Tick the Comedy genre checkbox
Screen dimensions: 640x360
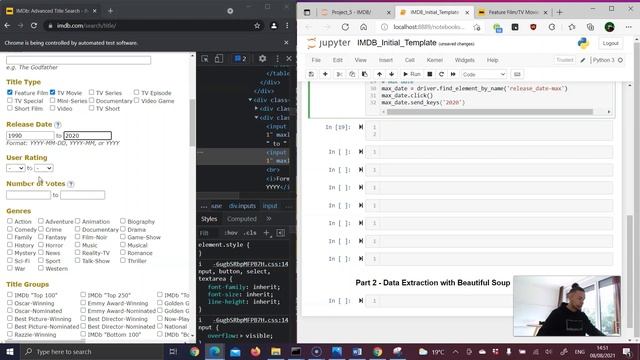pos(10,229)
